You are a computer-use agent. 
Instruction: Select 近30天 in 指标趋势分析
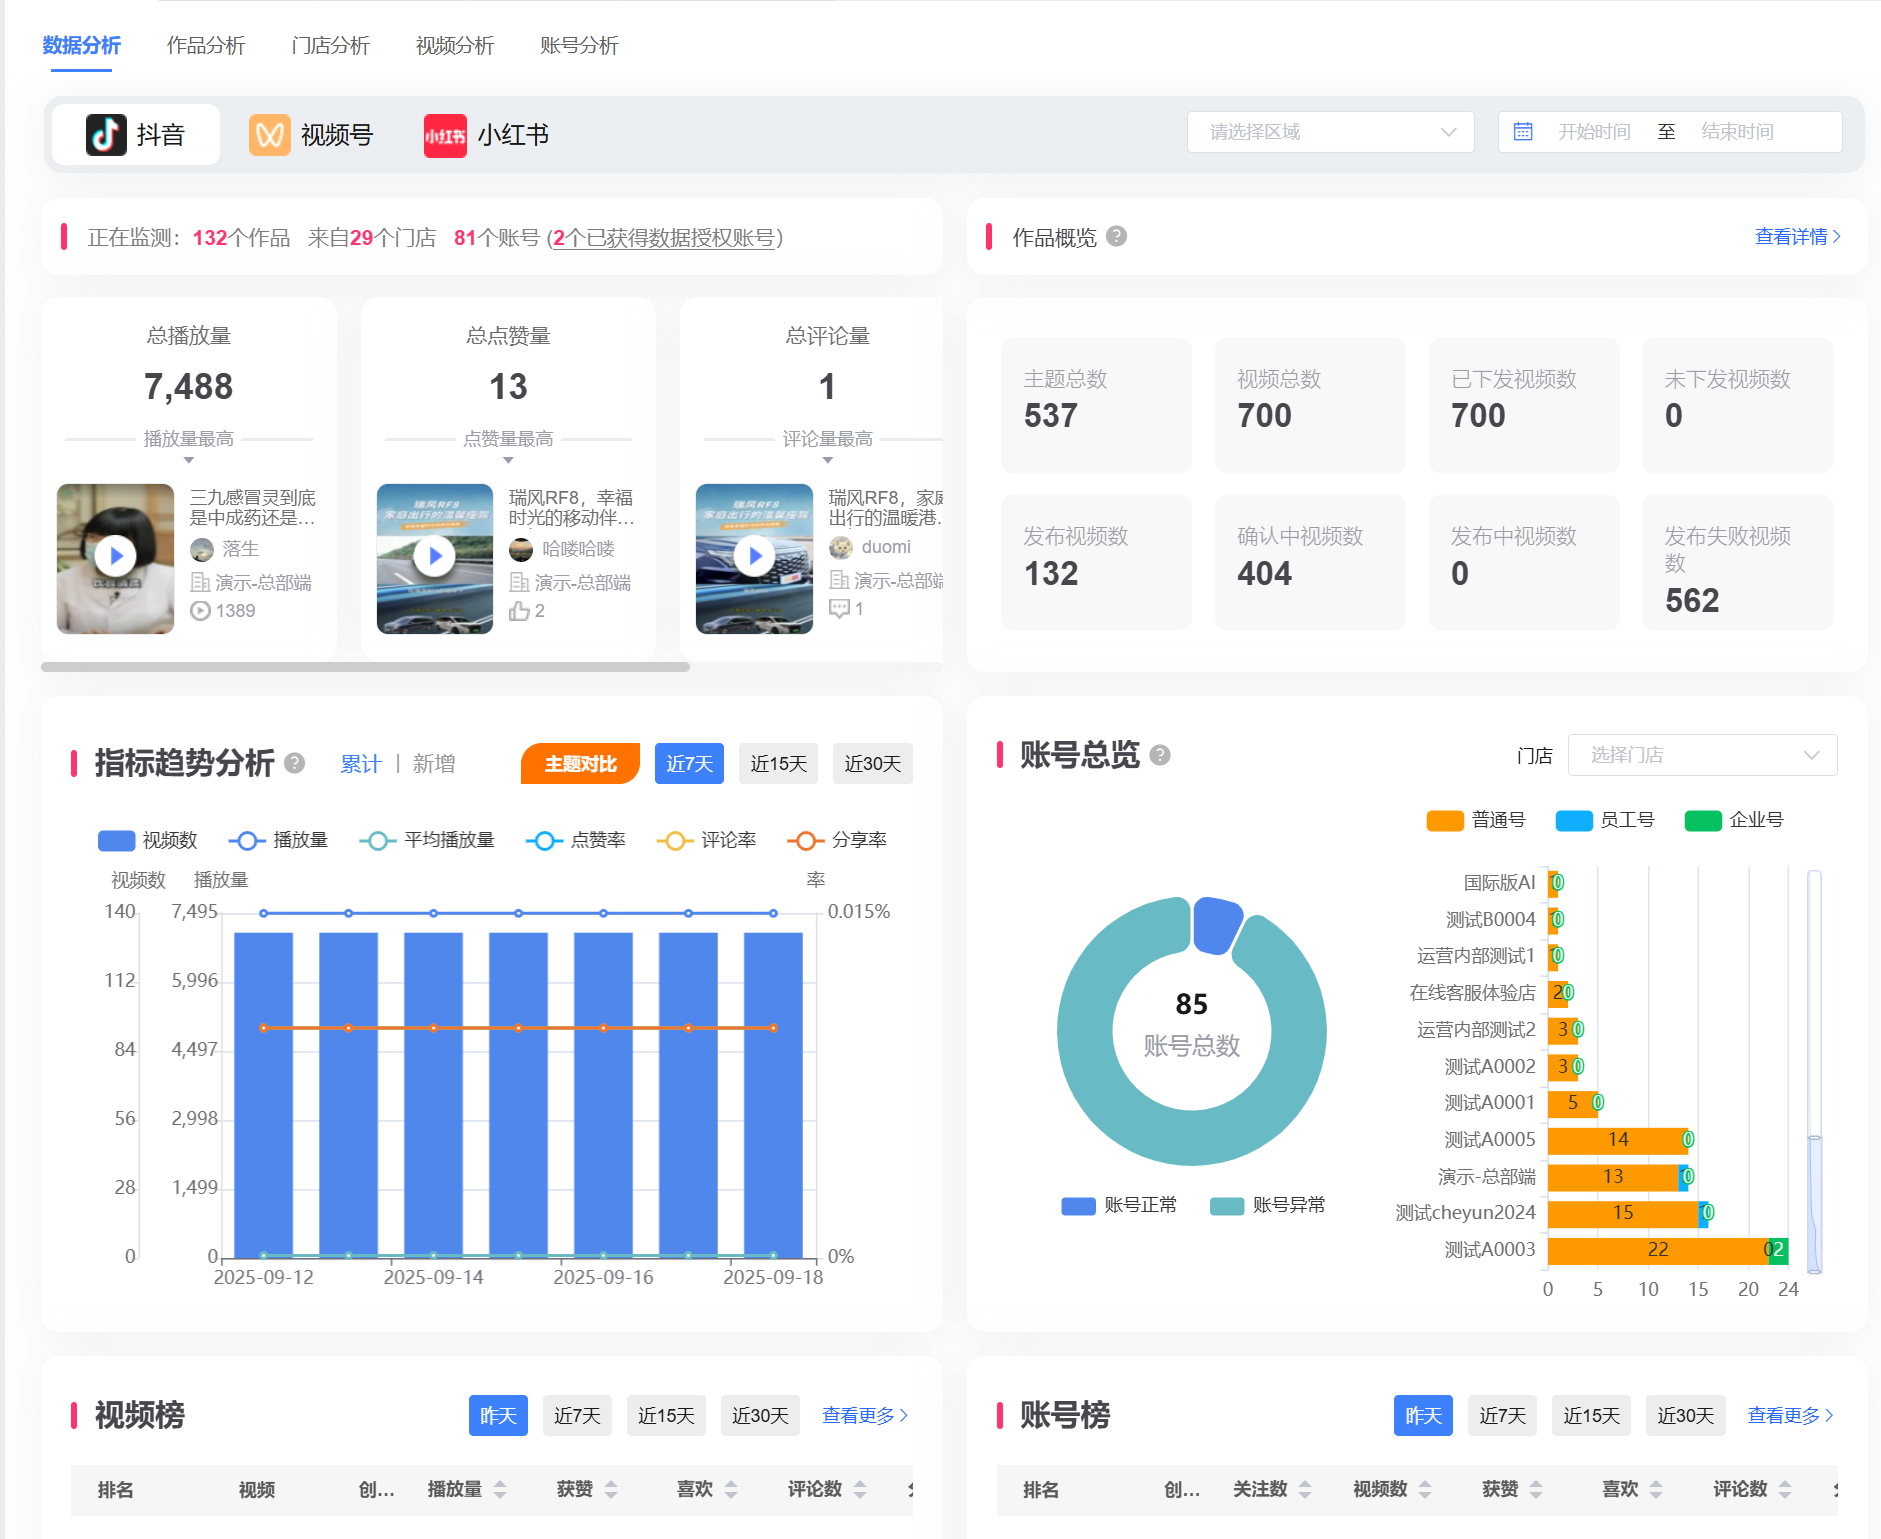(872, 763)
